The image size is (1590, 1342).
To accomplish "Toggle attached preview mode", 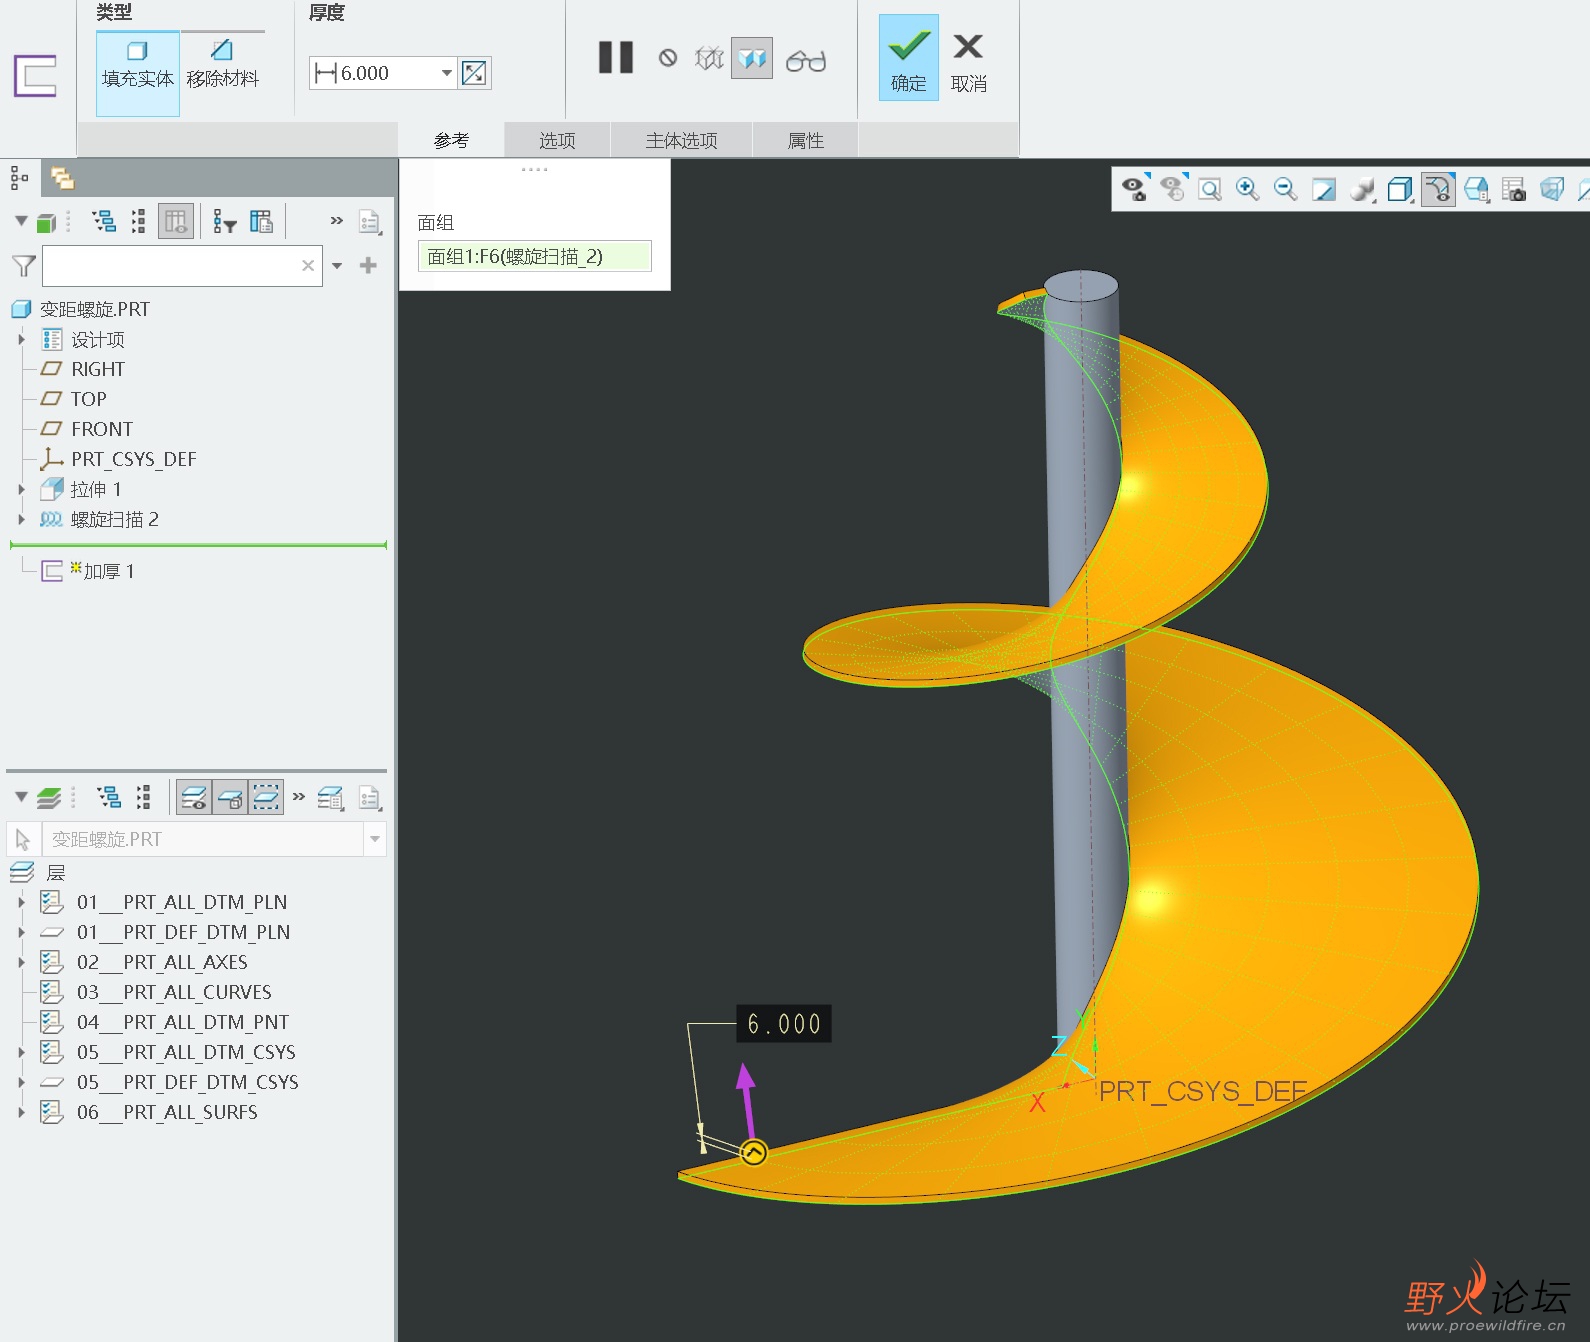I will (x=752, y=58).
